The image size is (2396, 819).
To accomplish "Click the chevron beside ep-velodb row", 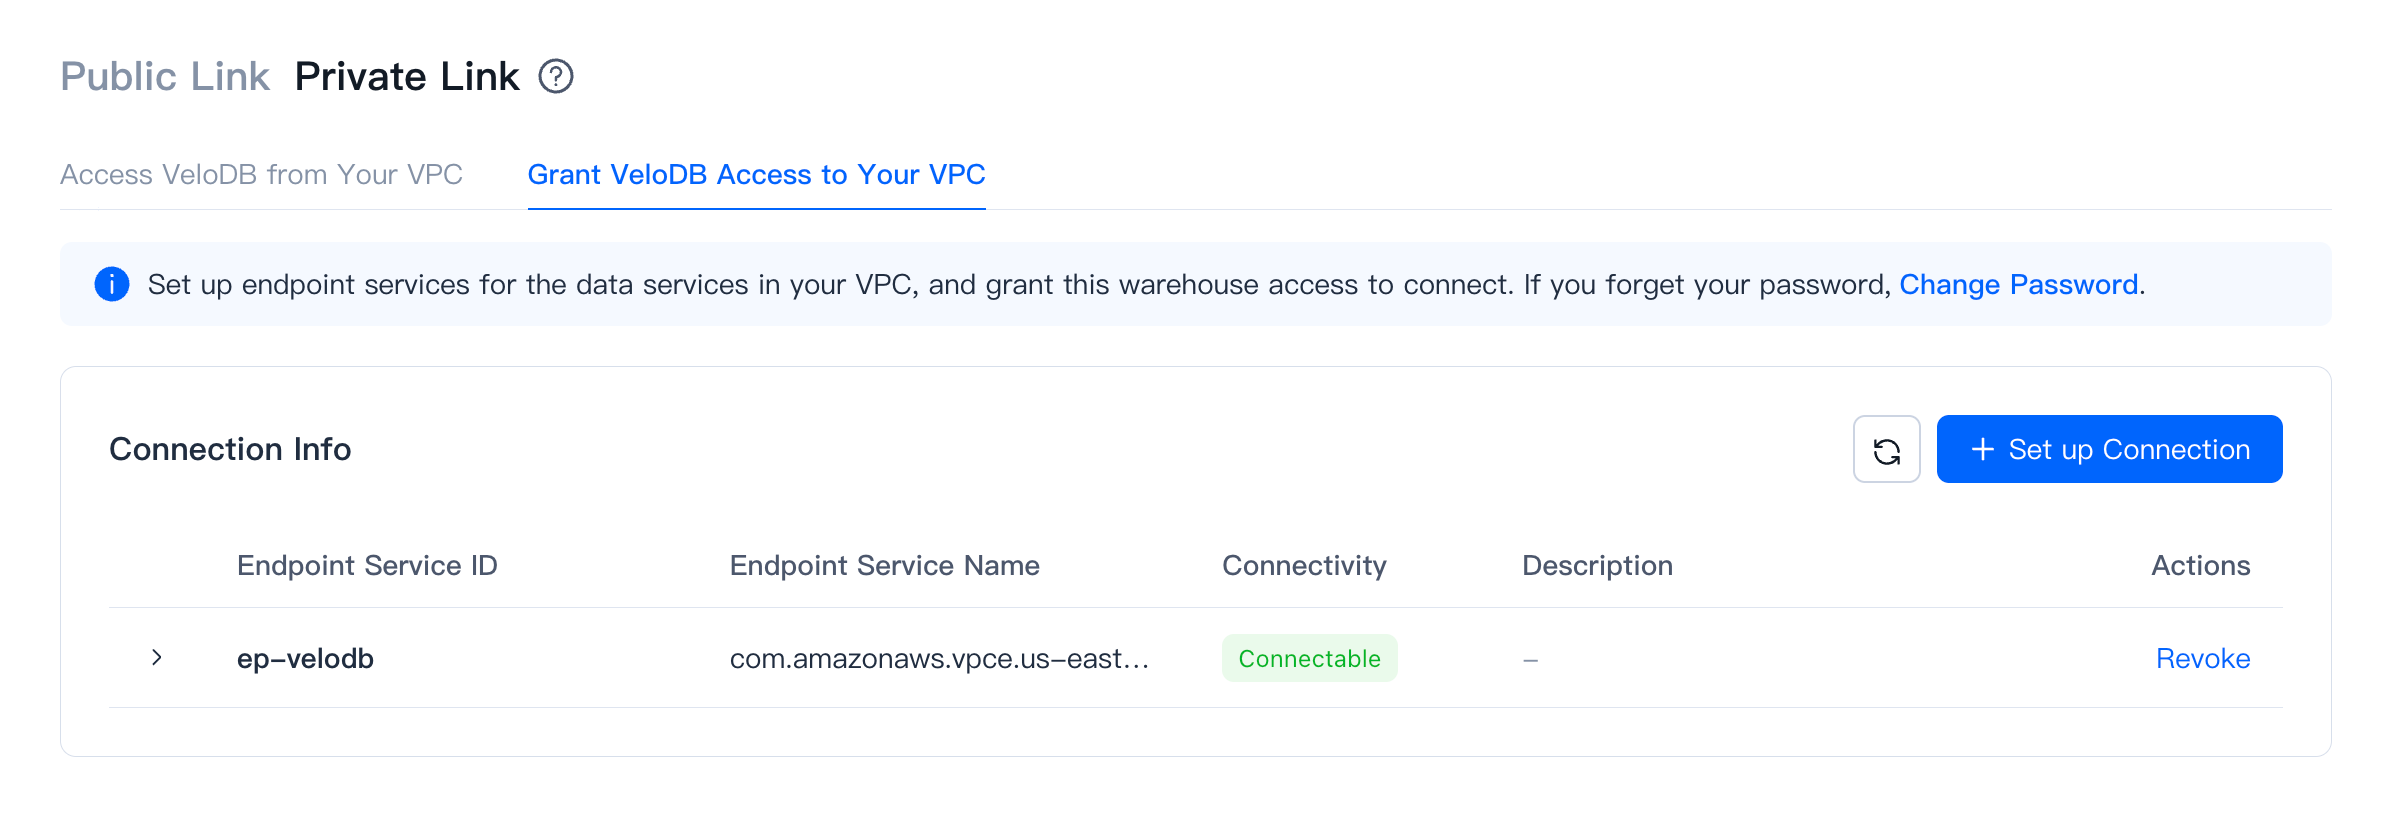I will click(157, 658).
